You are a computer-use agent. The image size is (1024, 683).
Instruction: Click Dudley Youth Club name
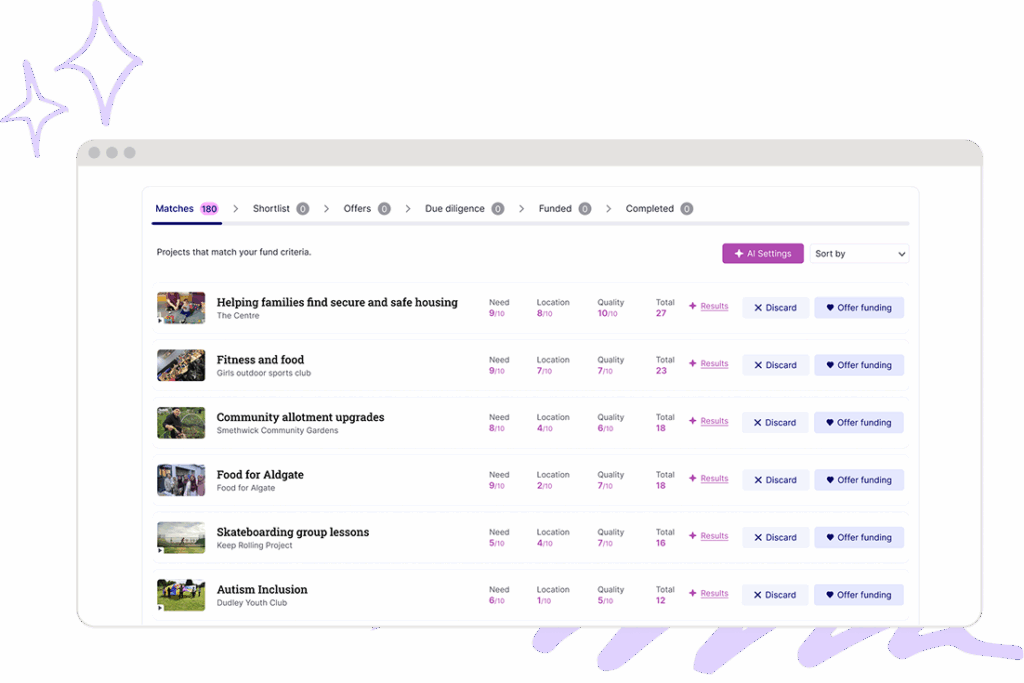pos(251,603)
